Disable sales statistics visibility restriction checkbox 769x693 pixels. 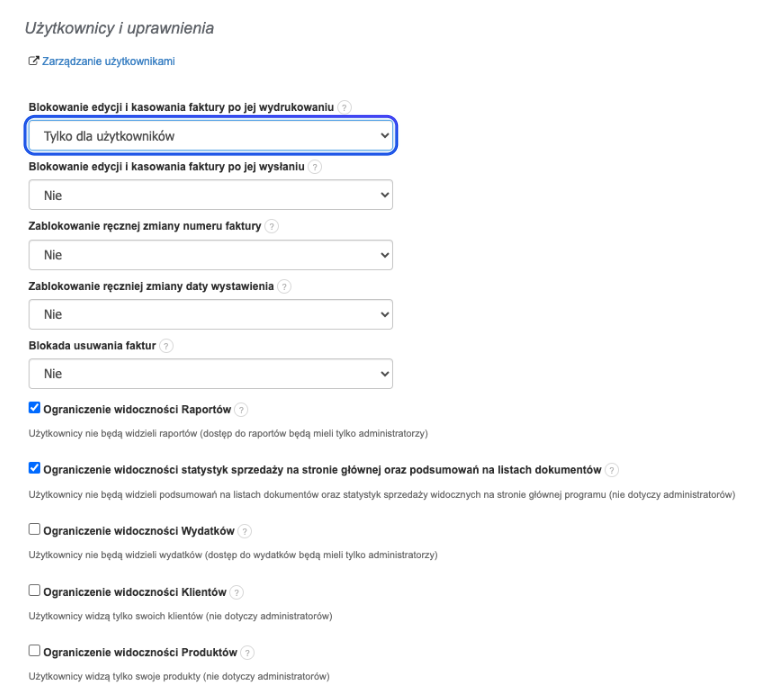[35, 468]
